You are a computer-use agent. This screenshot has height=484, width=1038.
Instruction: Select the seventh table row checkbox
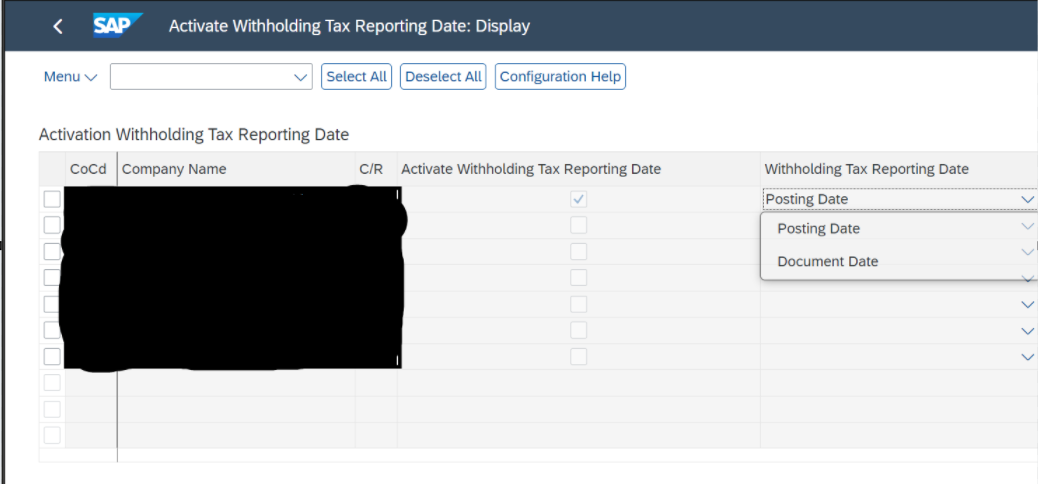pos(52,356)
